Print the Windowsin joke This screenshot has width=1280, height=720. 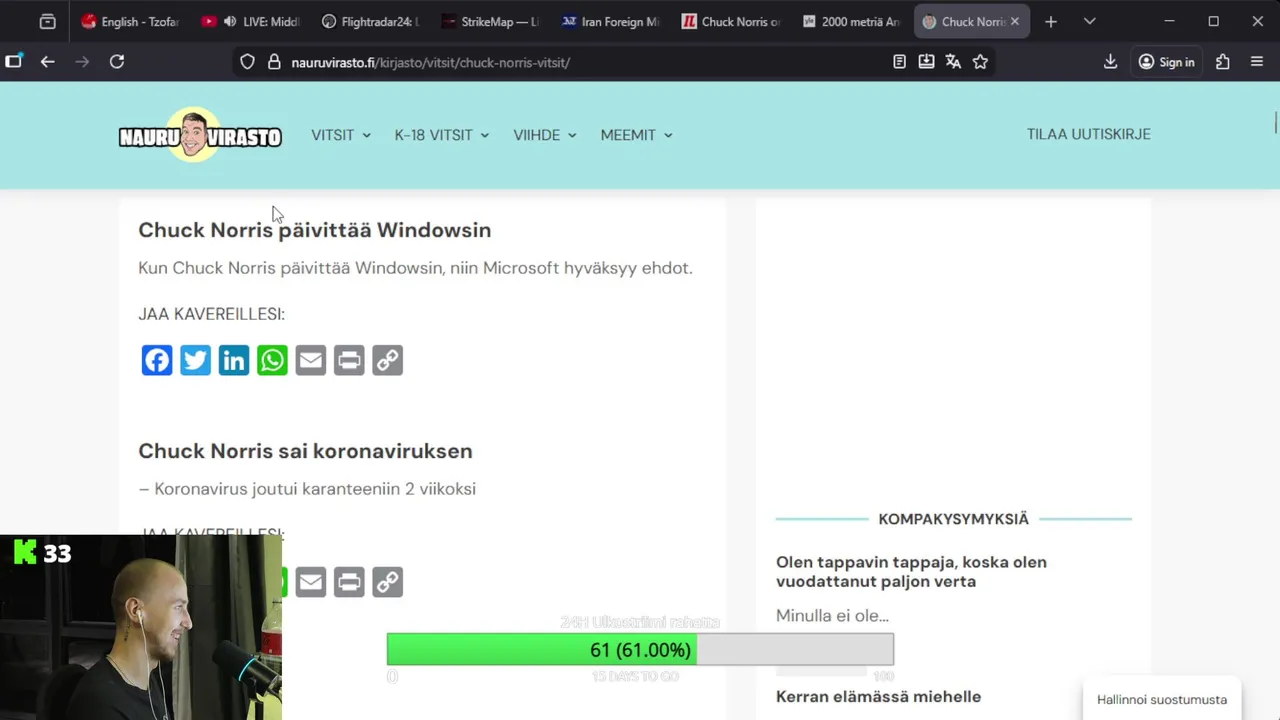pyautogui.click(x=349, y=360)
